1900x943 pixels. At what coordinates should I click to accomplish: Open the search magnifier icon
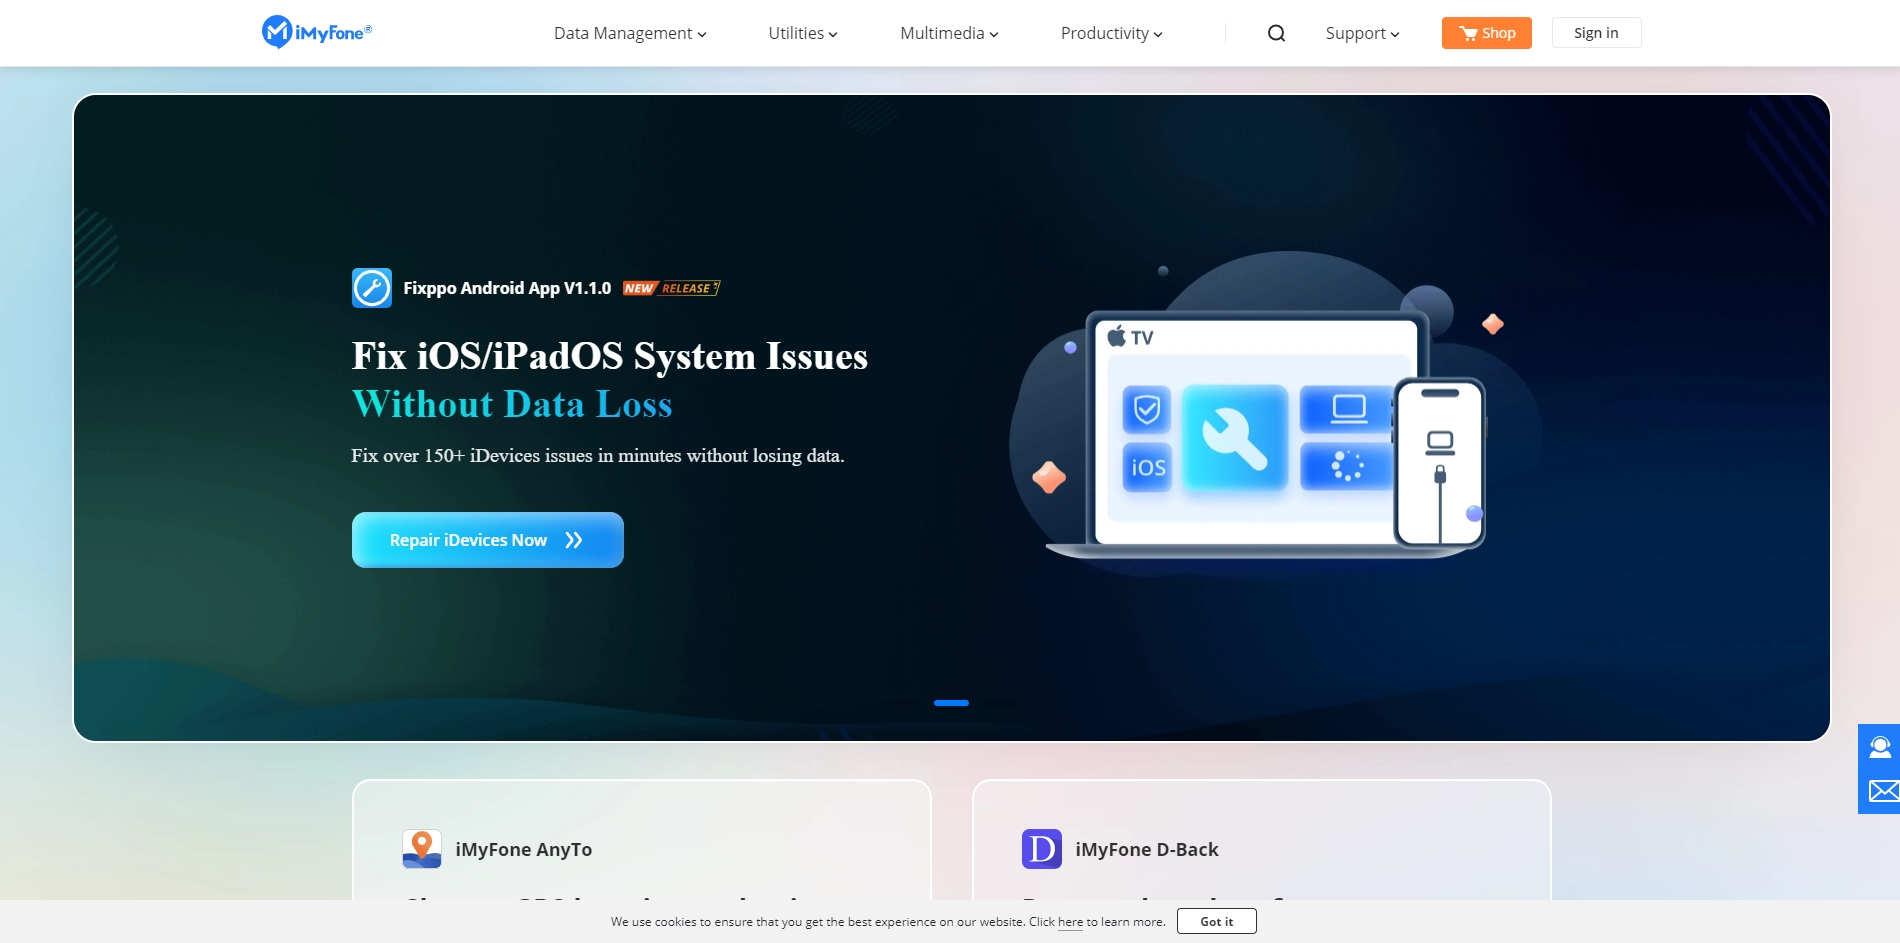click(x=1276, y=33)
